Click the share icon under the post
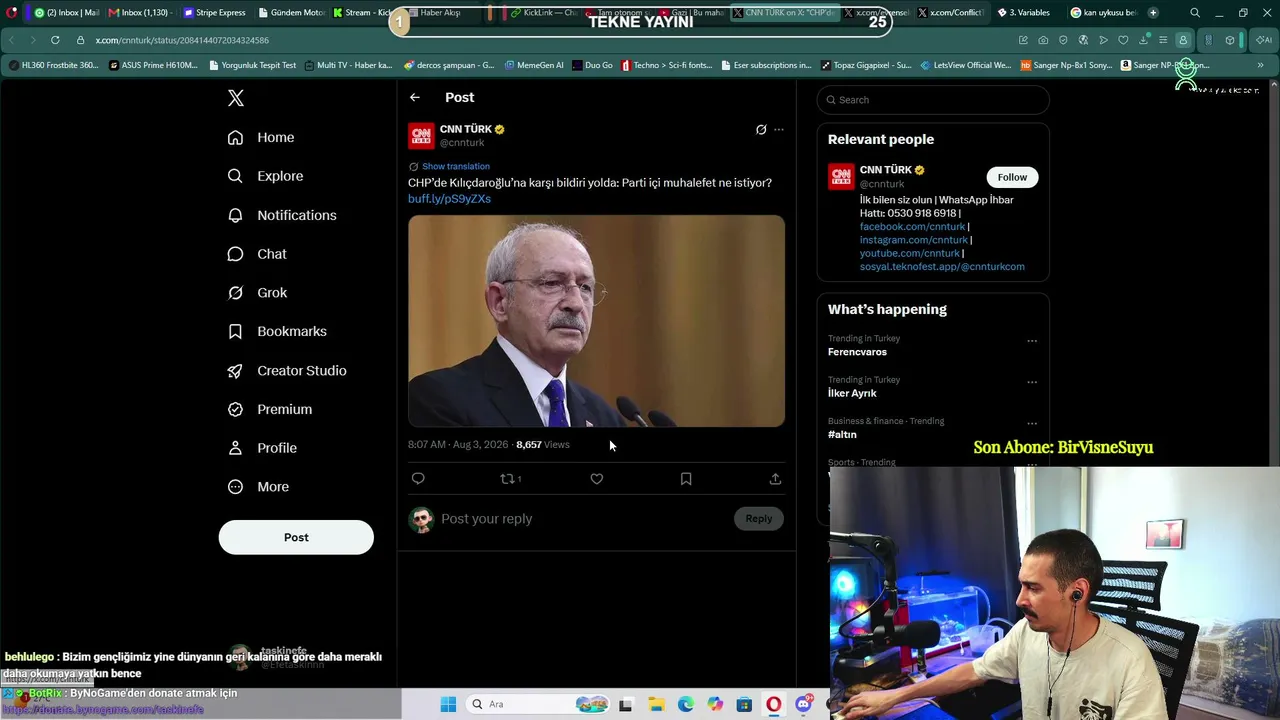This screenshot has height=720, width=1280. pyautogui.click(x=775, y=479)
